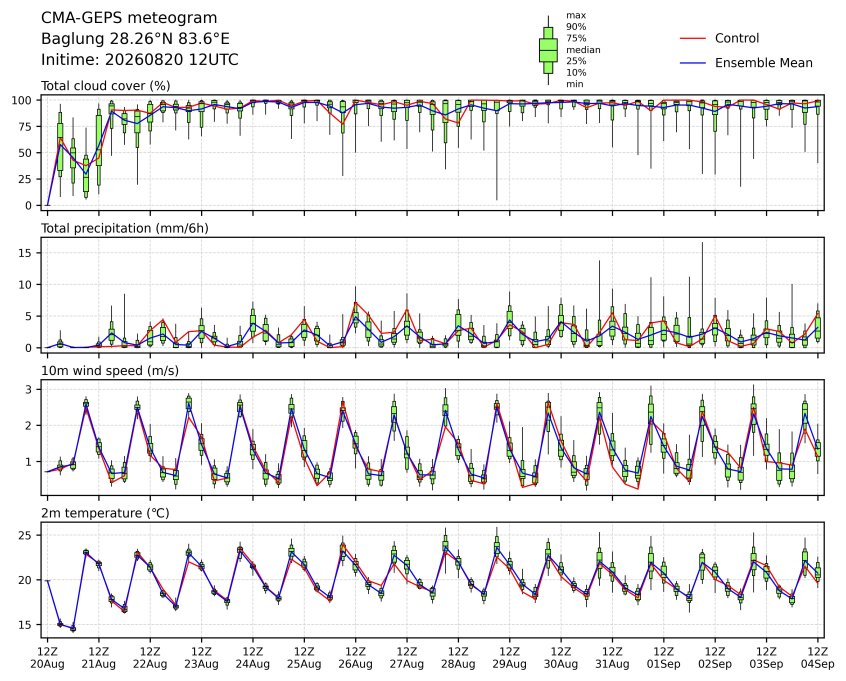
Task: Click the 12Z 04Sep axis tick label
Action: [x=818, y=658]
